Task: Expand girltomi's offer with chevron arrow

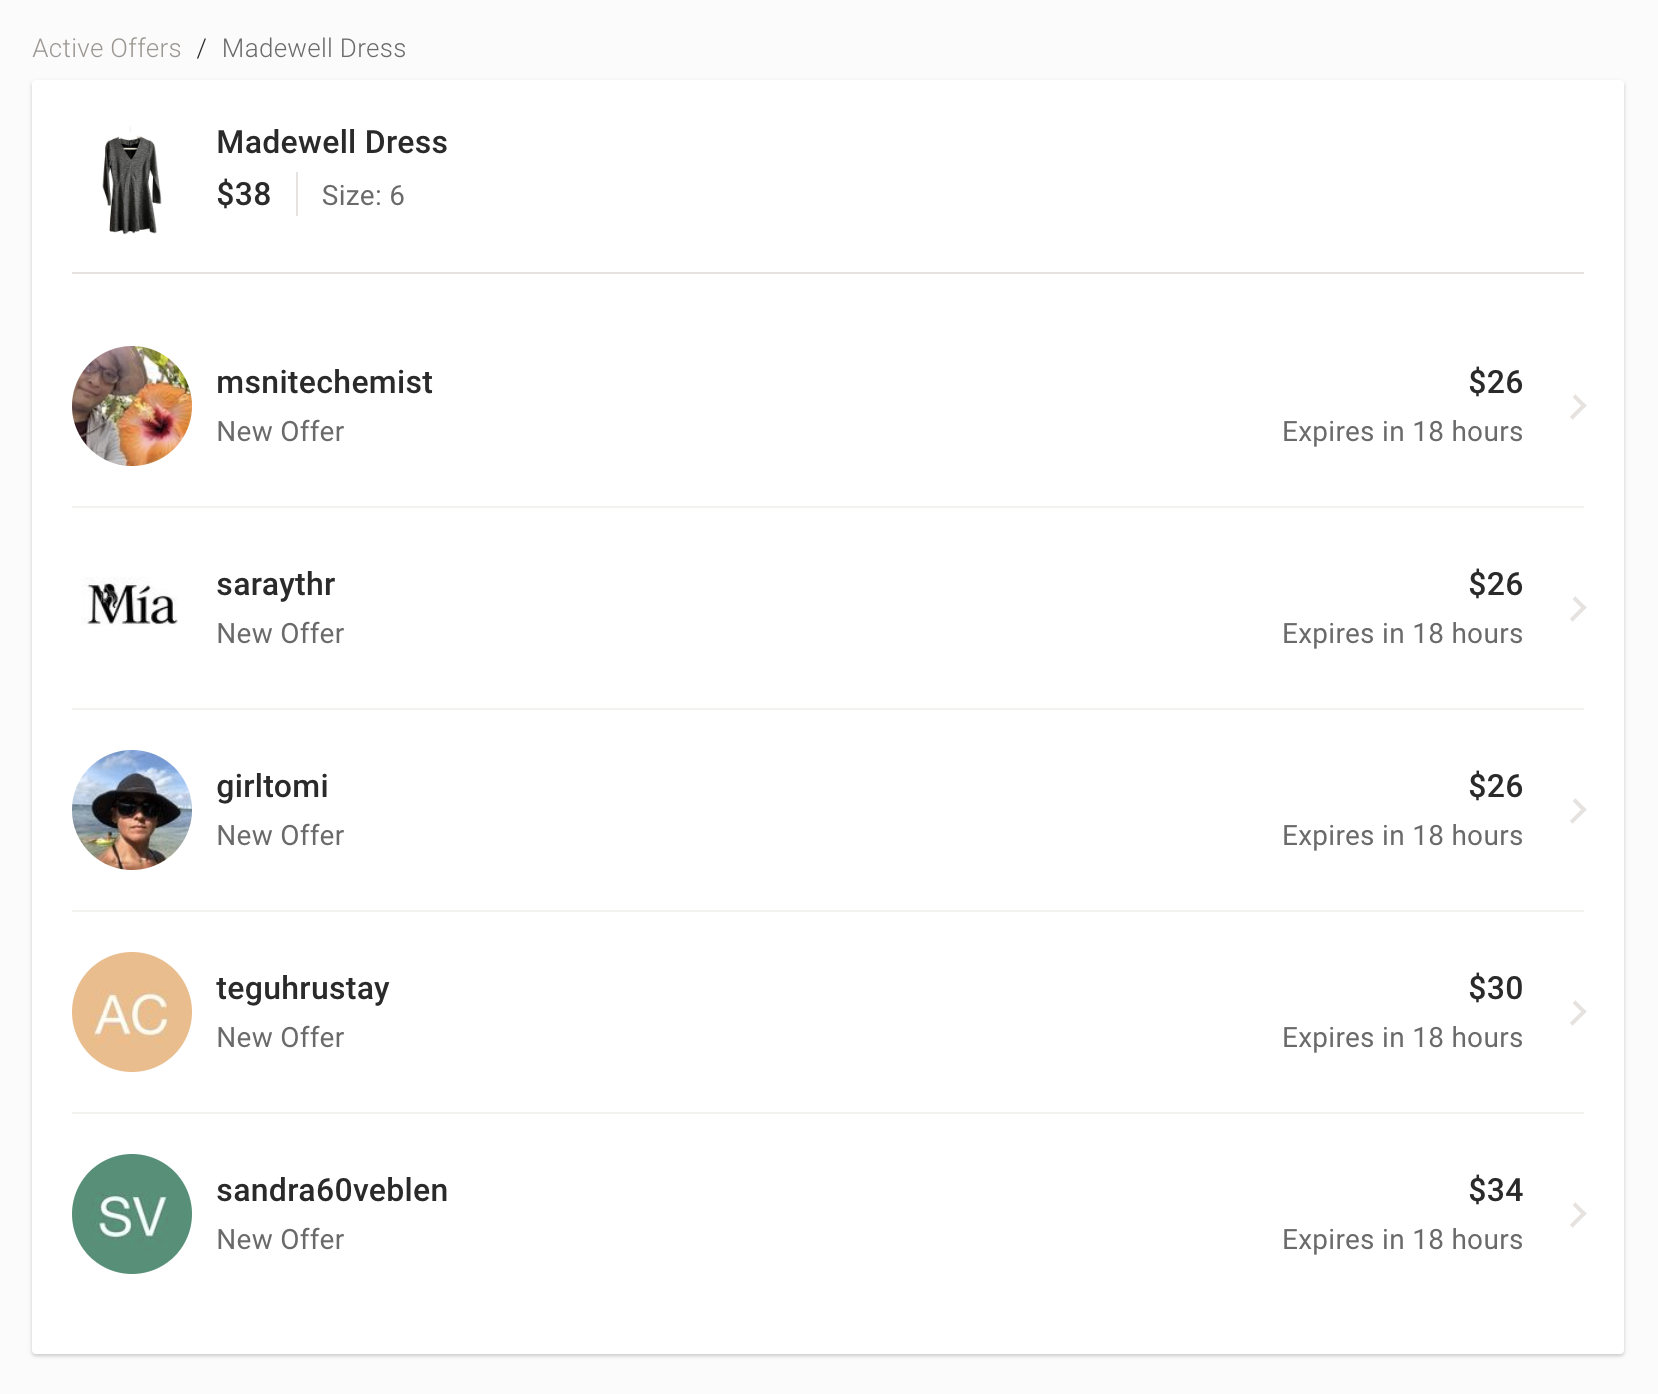Action: pos(1578,810)
